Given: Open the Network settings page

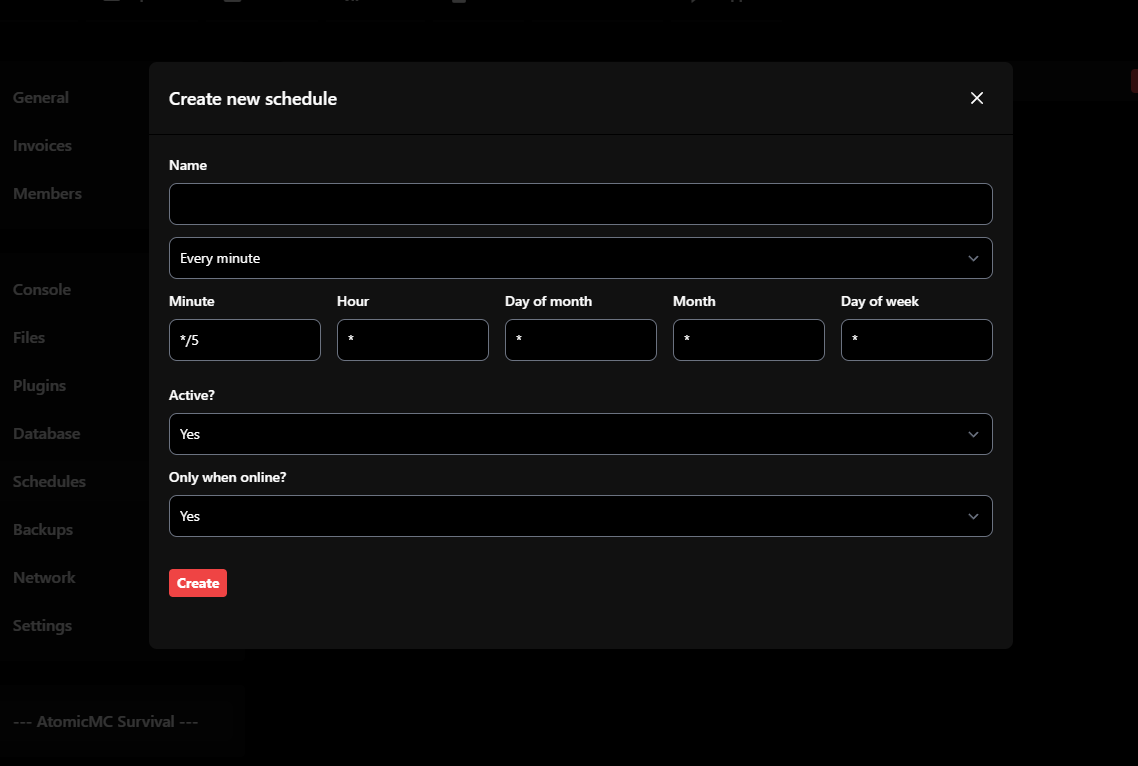Looking at the screenshot, I should pos(44,578).
